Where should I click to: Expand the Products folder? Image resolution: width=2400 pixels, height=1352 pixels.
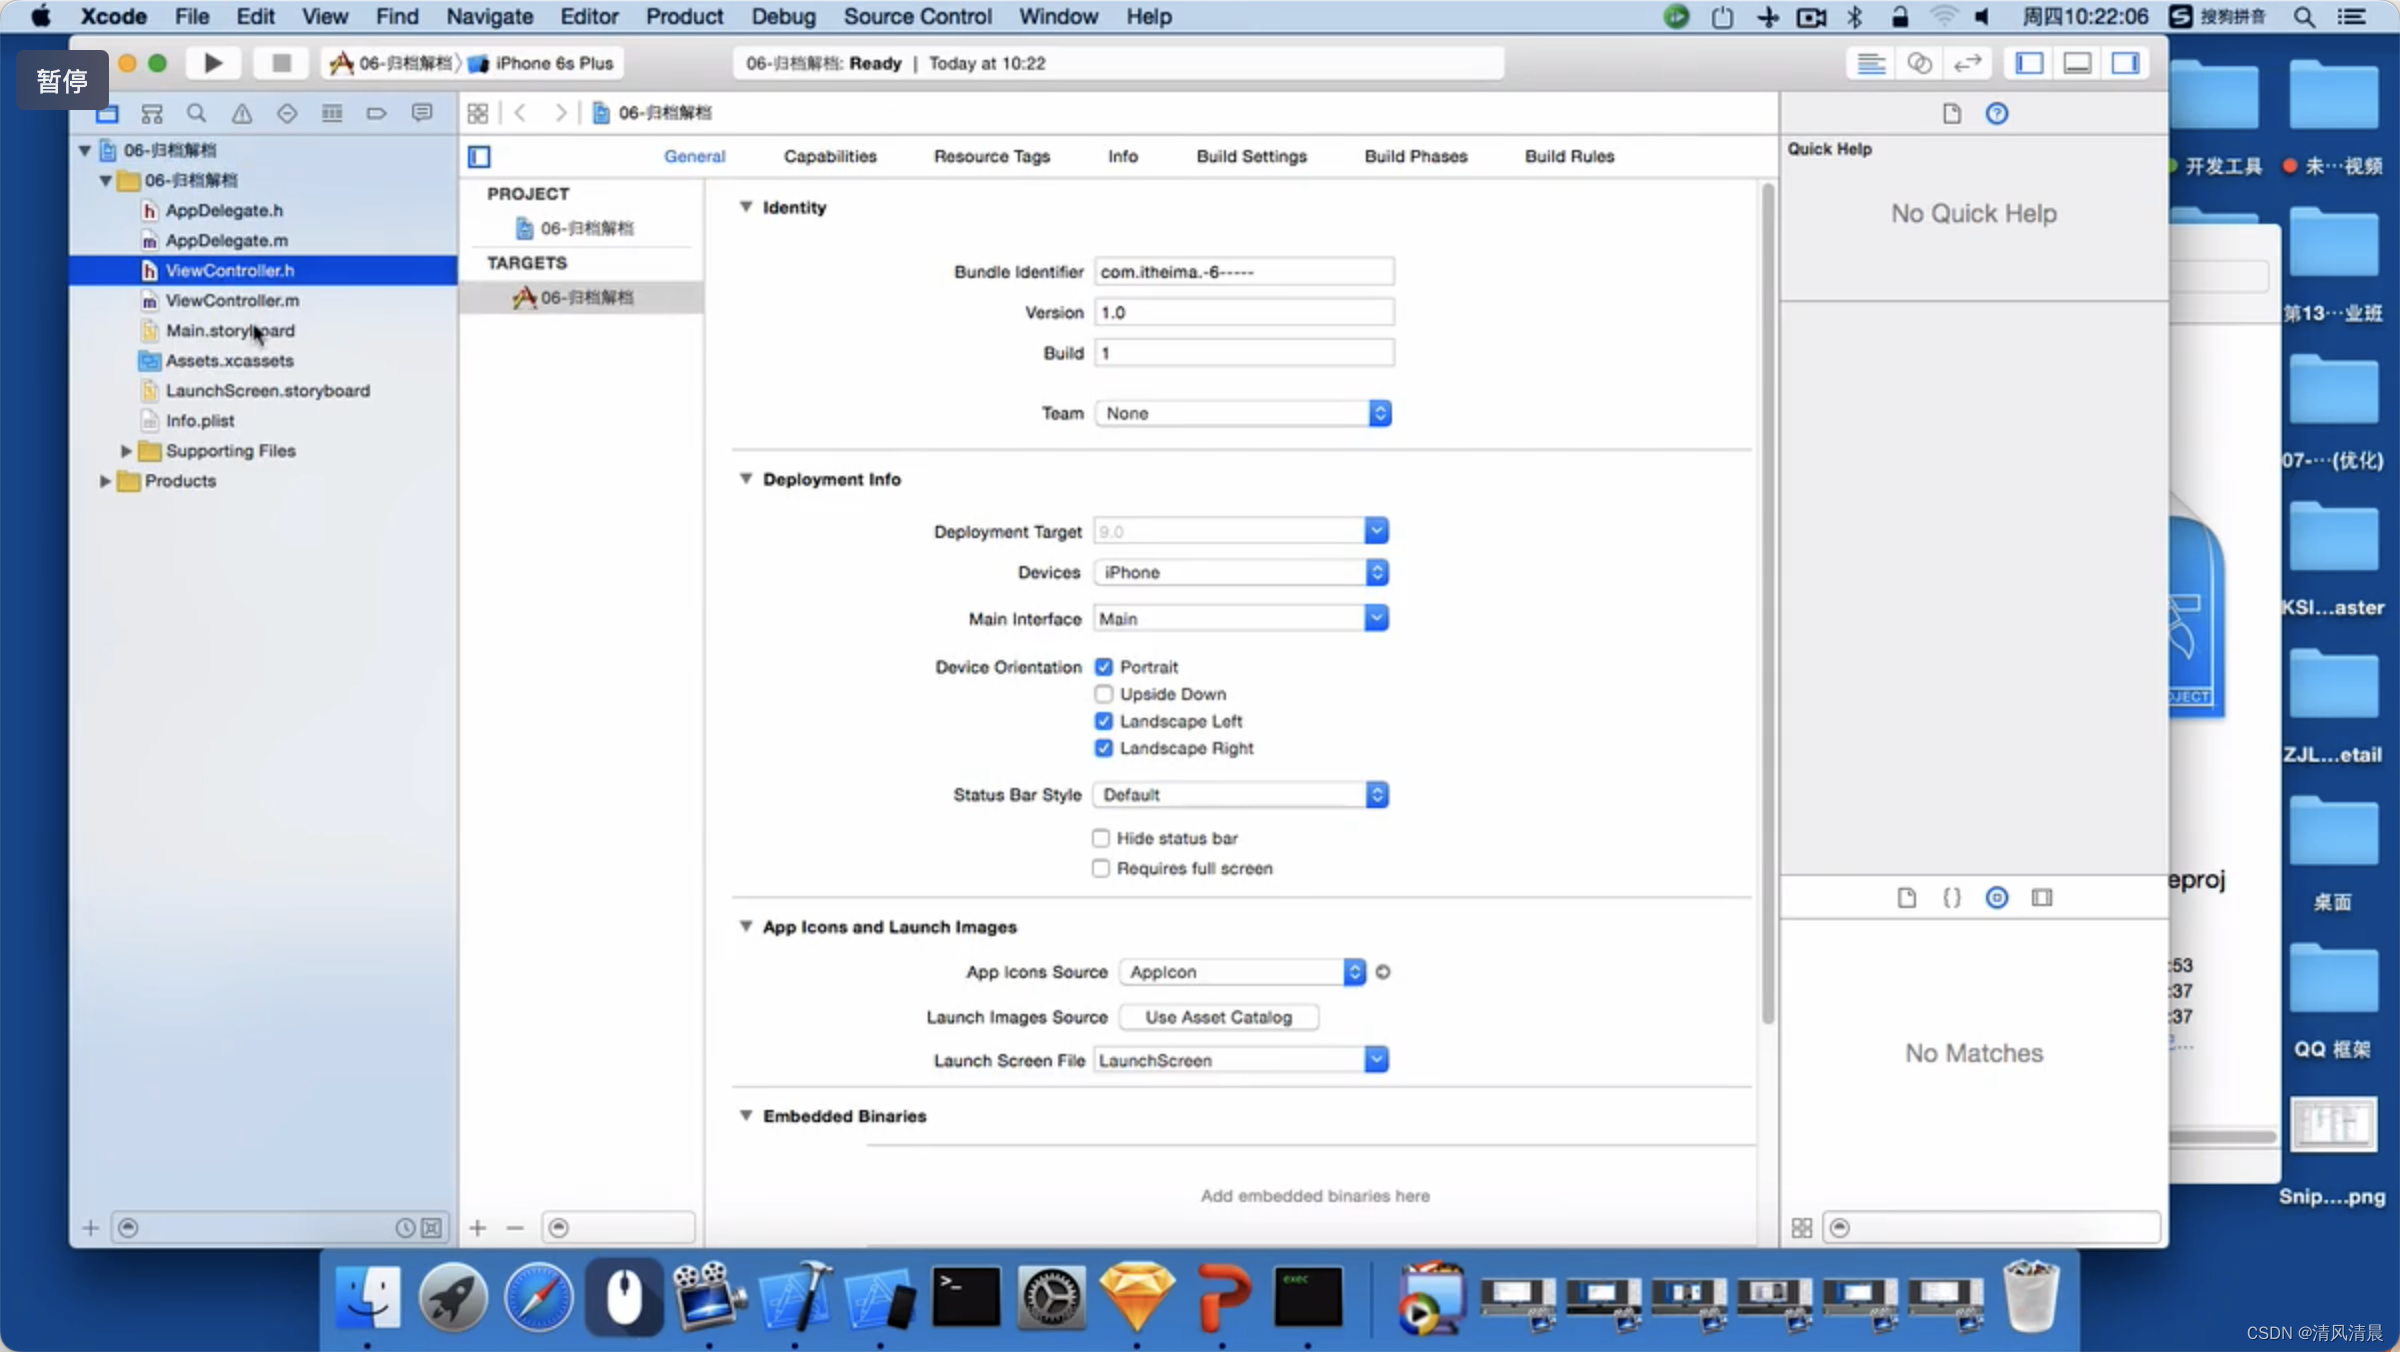105,481
